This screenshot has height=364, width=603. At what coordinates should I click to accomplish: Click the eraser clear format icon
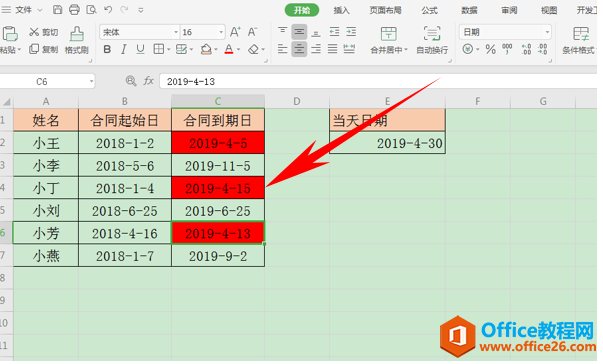(x=253, y=49)
